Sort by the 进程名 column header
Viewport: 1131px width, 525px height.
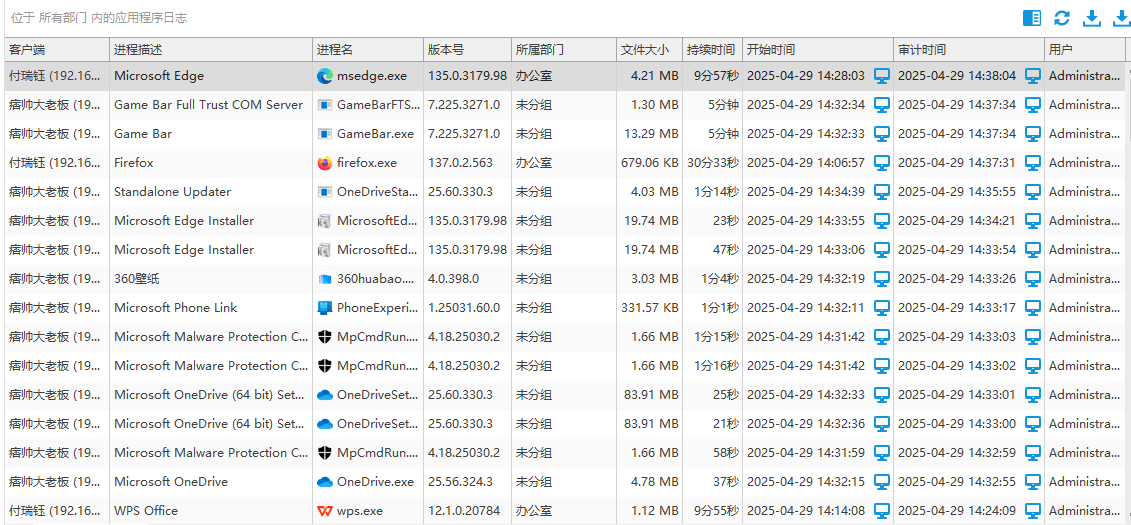click(368, 50)
